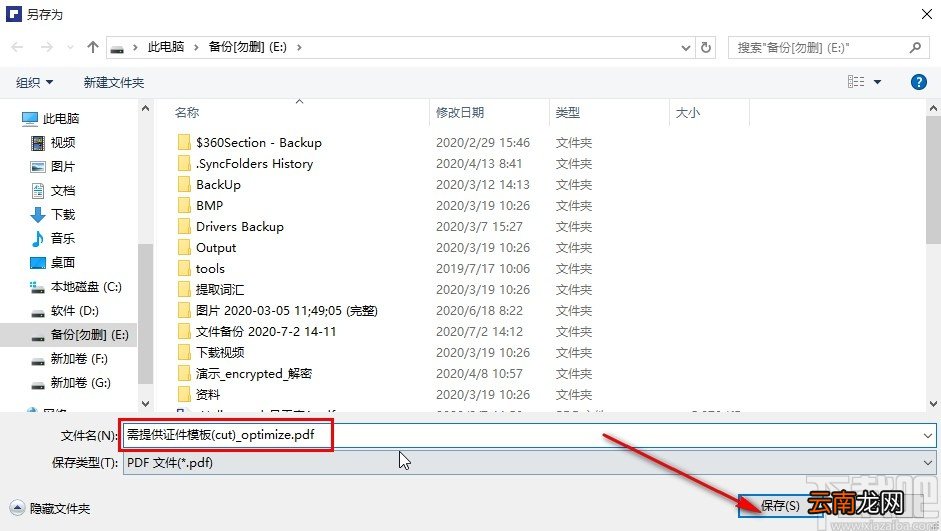Select 本地磁盘 (C:) drive
941x531 pixels.
[76, 286]
